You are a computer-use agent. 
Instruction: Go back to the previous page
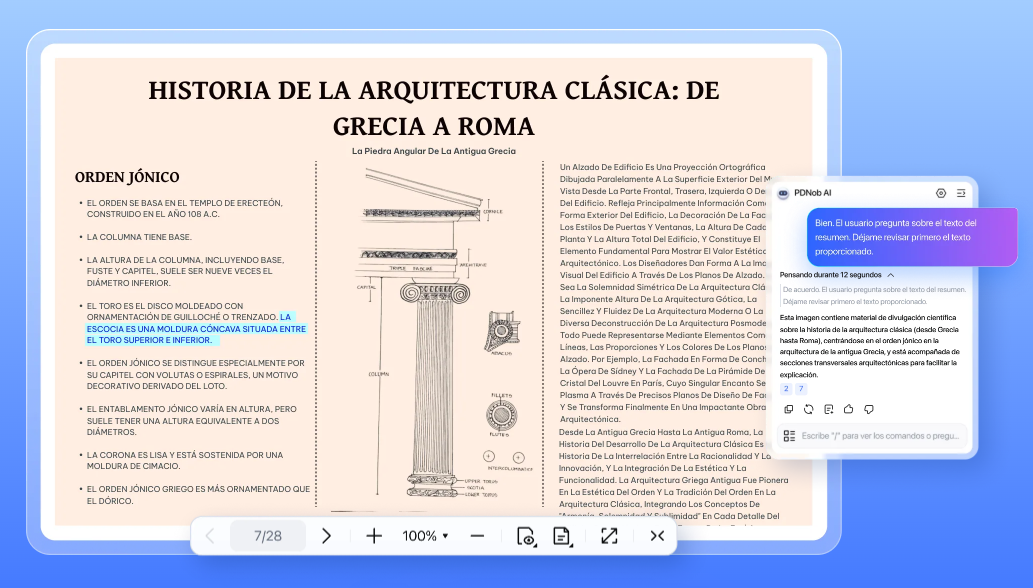click(210, 536)
